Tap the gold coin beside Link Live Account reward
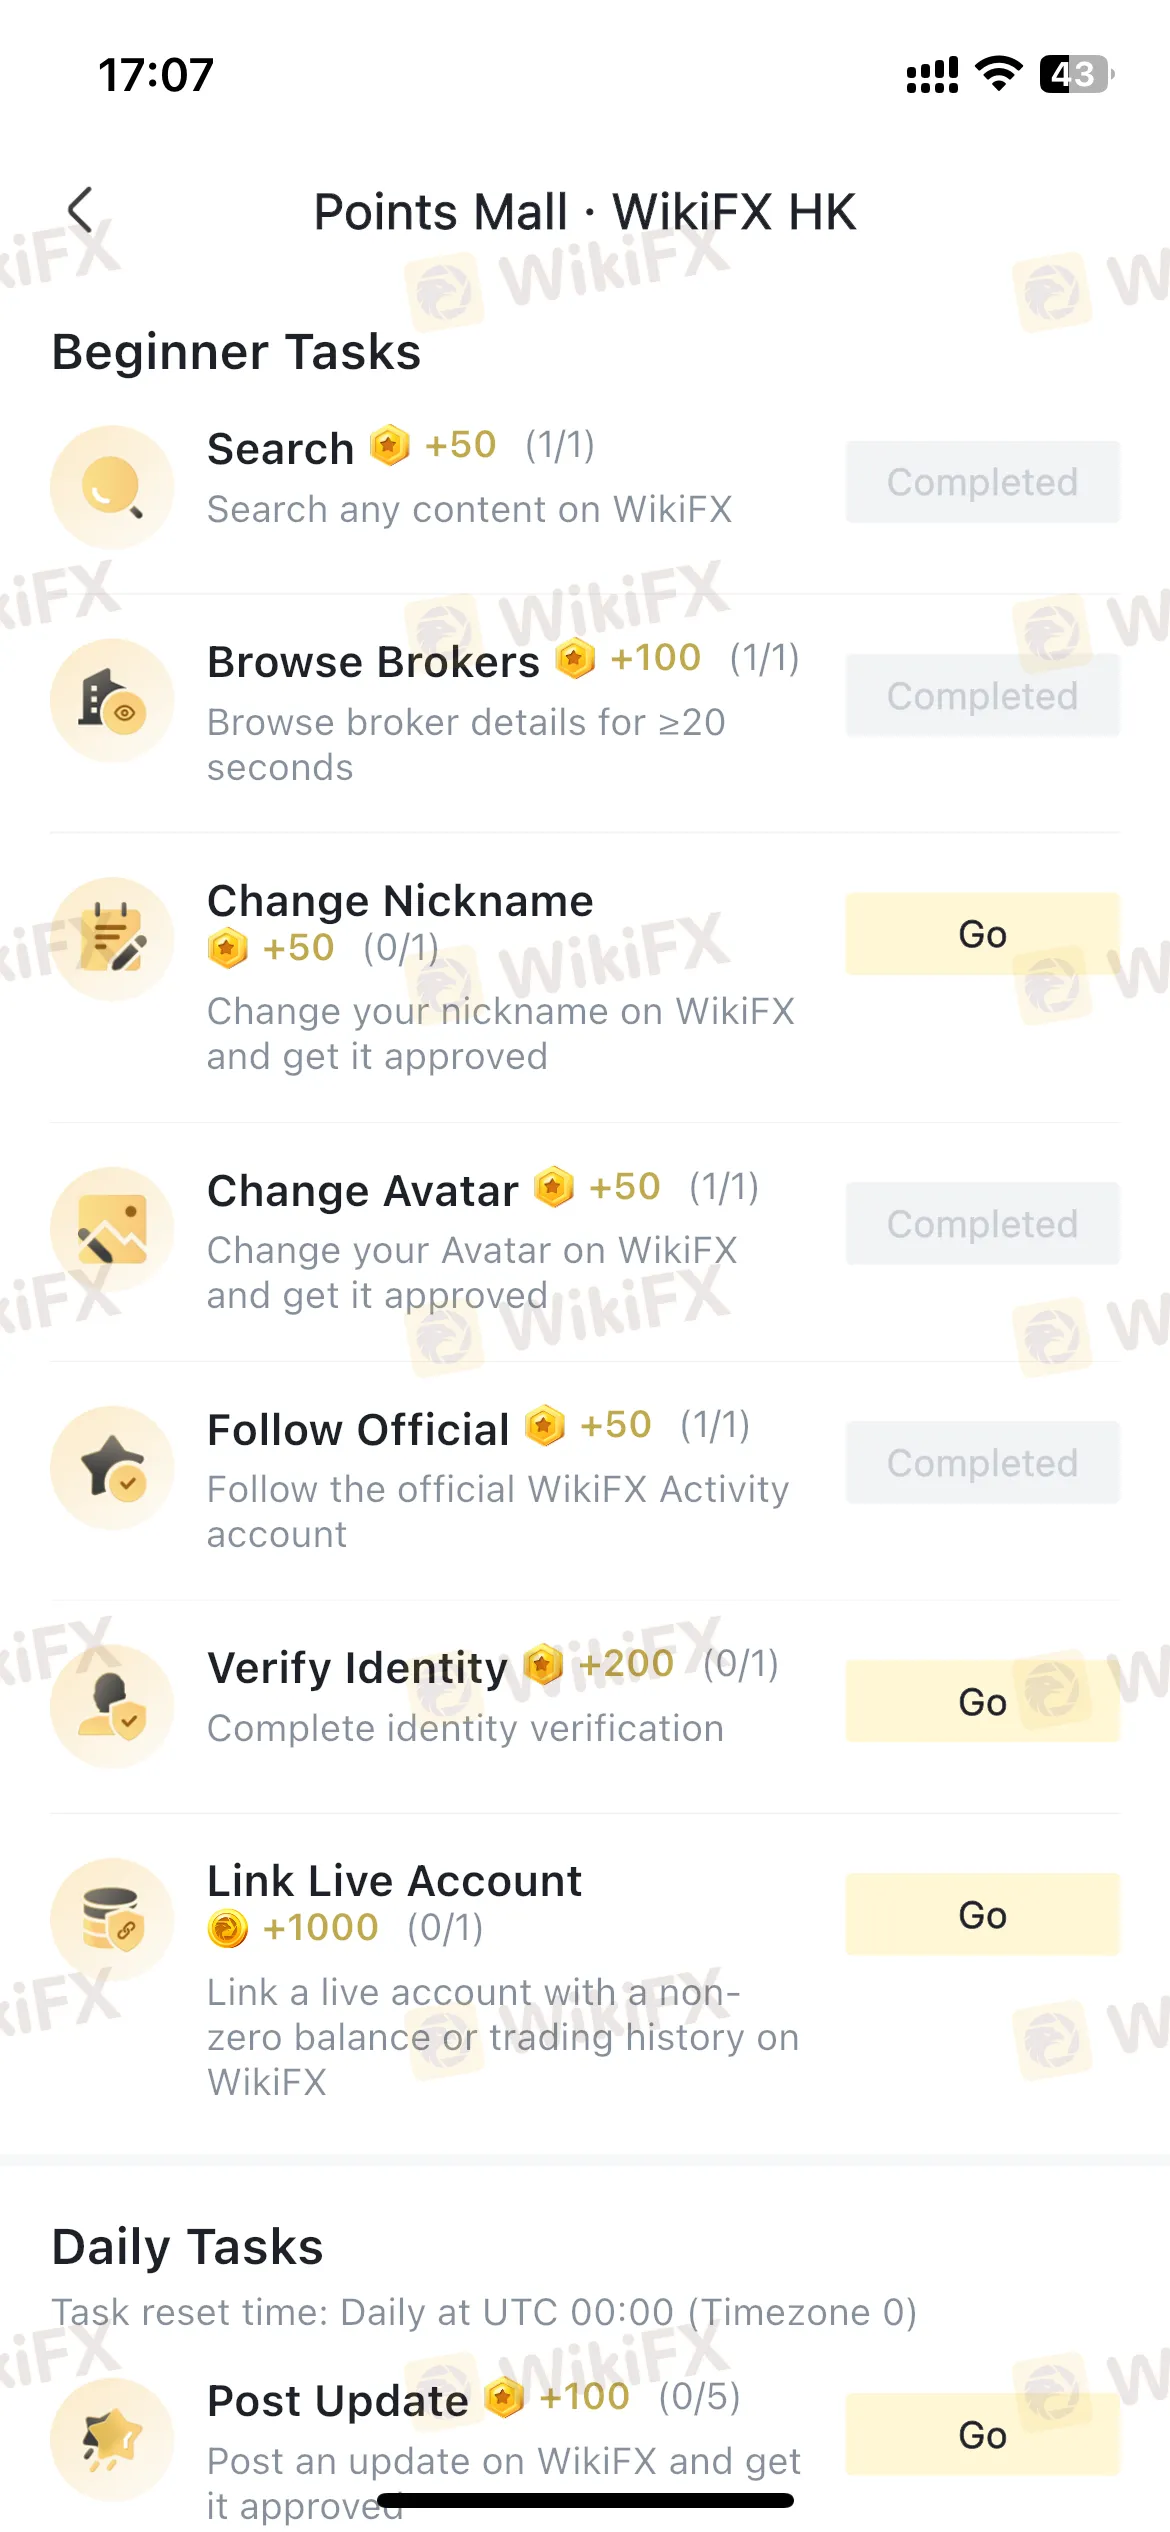 point(228,1928)
